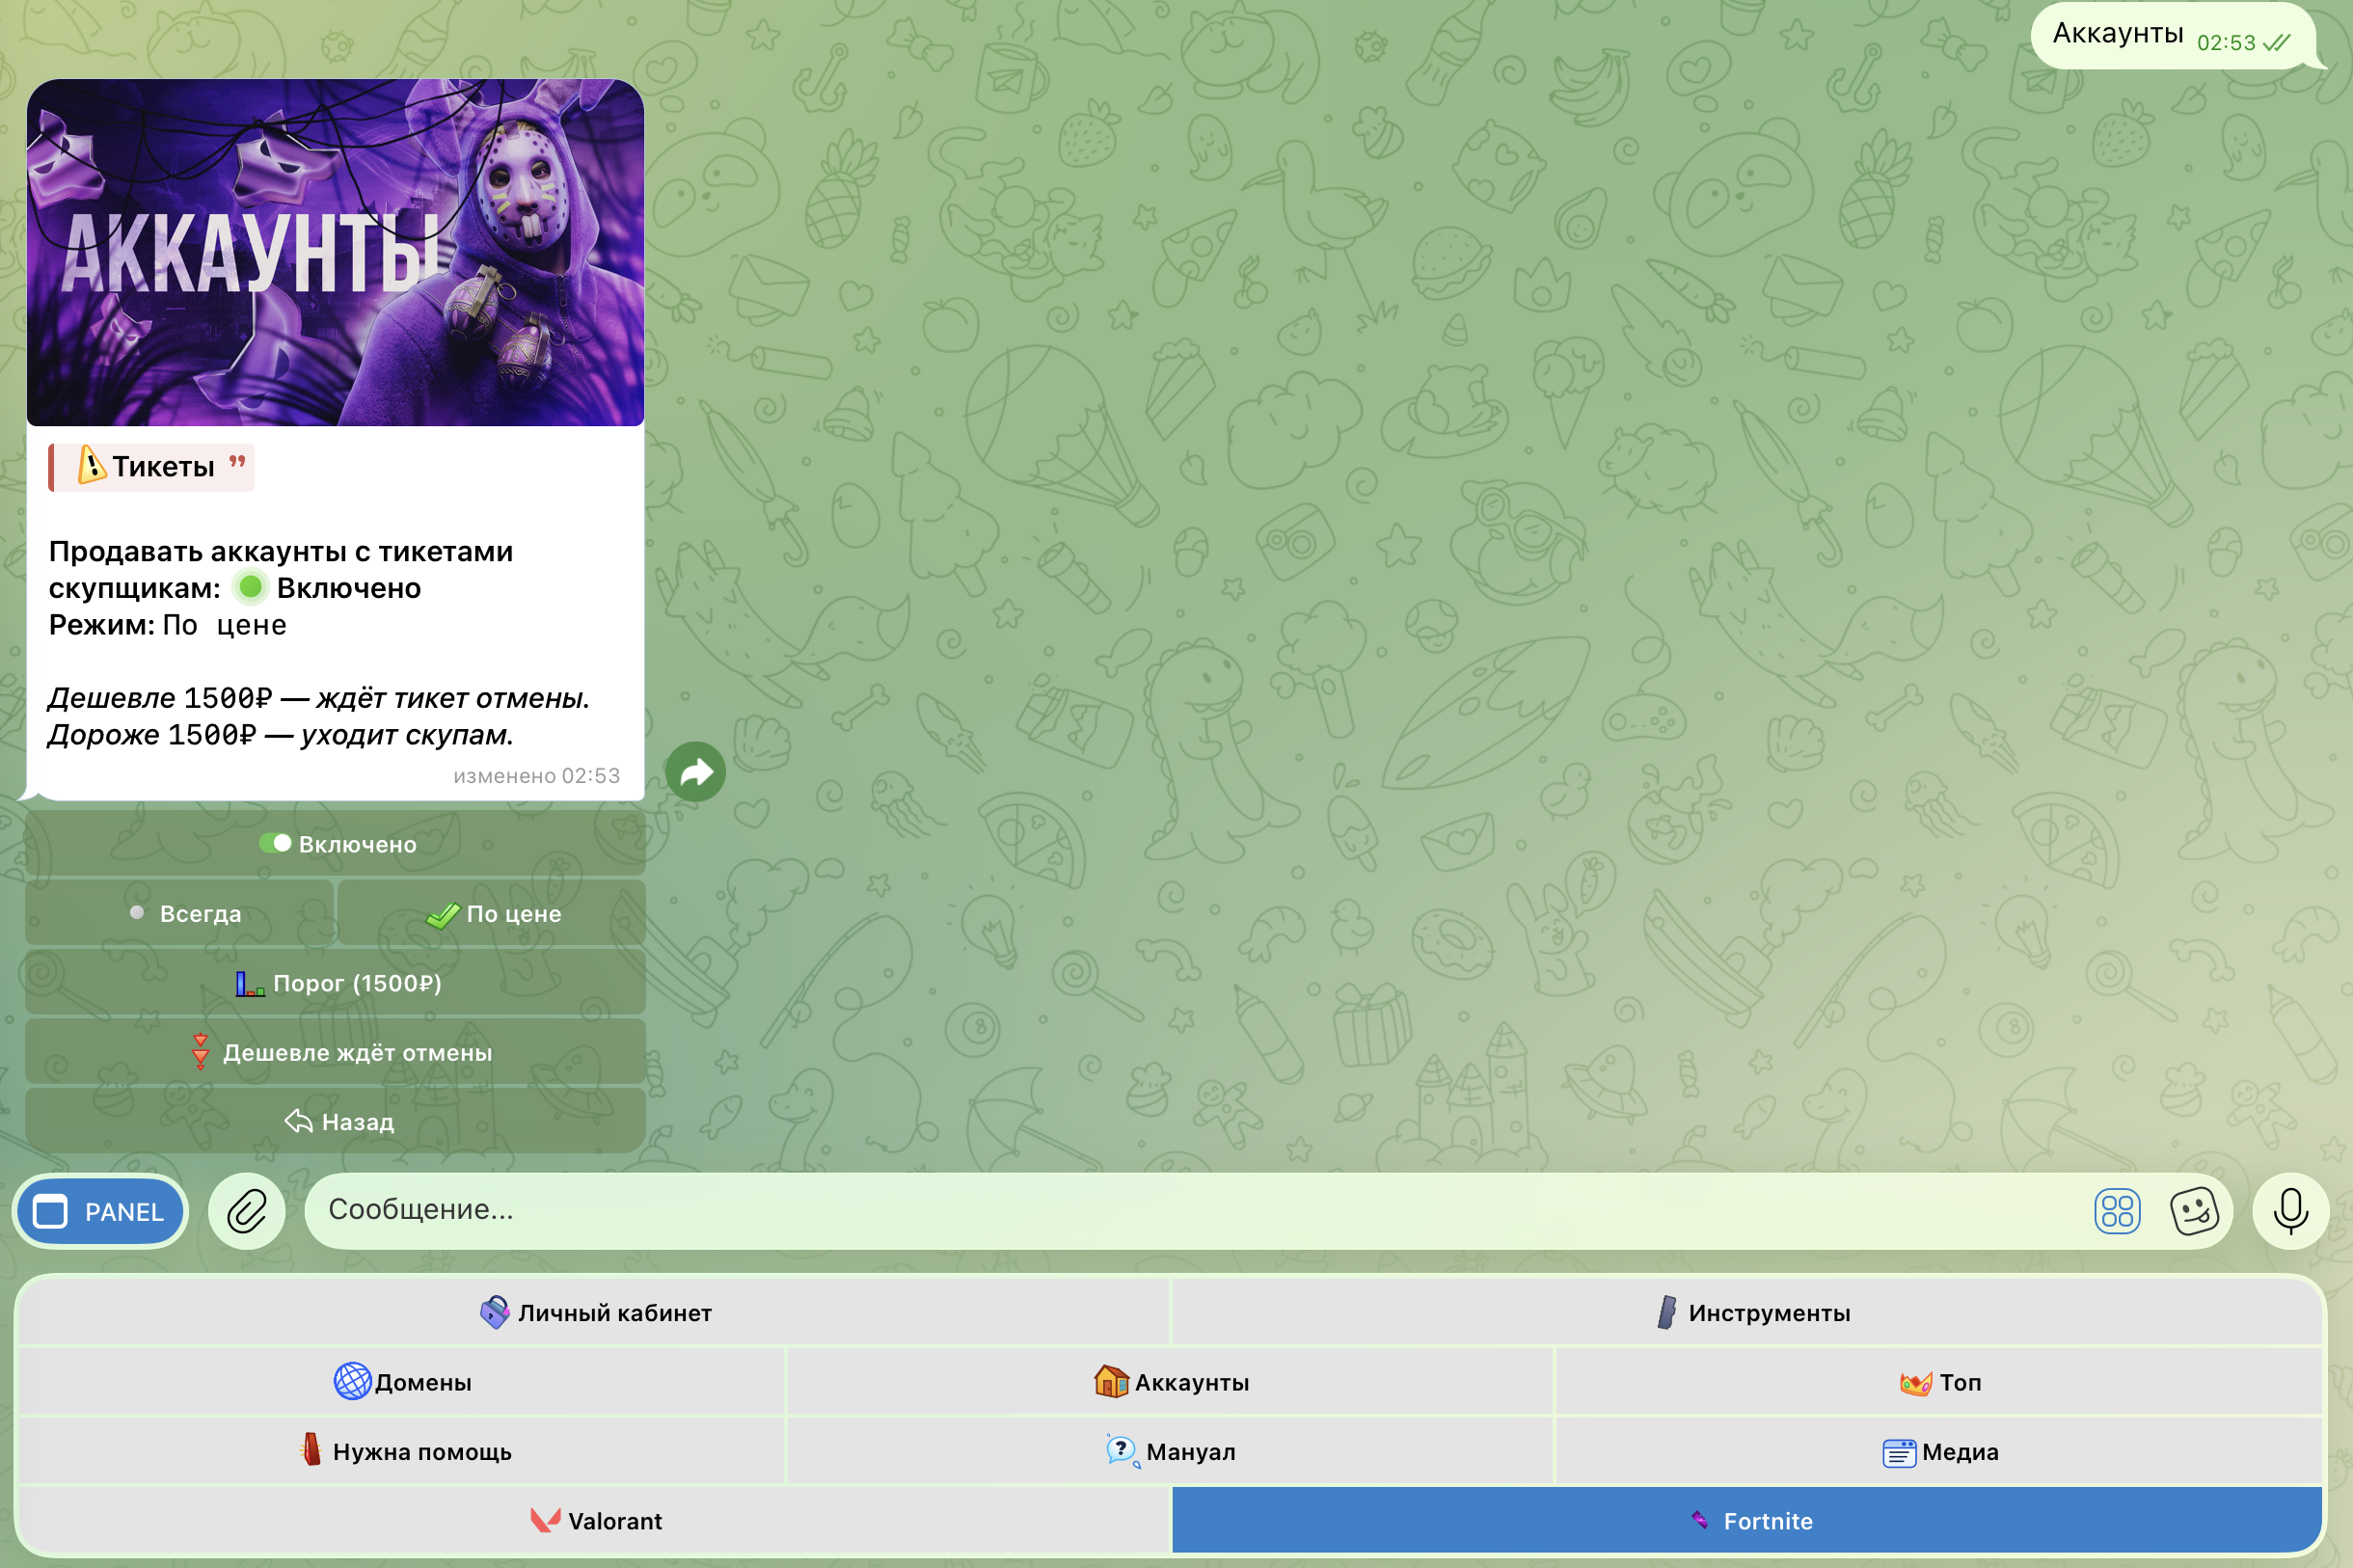Open the bot keyboard grid icon
This screenshot has height=1568, width=2353.
(x=2117, y=1212)
